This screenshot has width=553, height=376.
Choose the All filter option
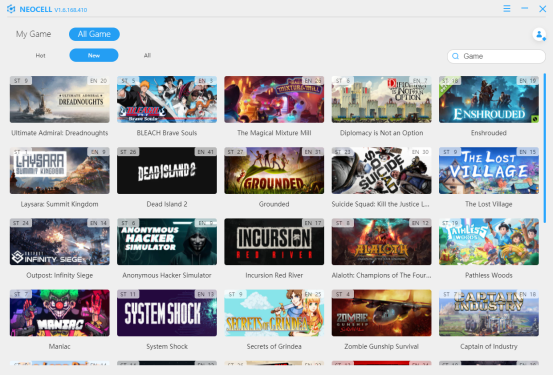147,55
